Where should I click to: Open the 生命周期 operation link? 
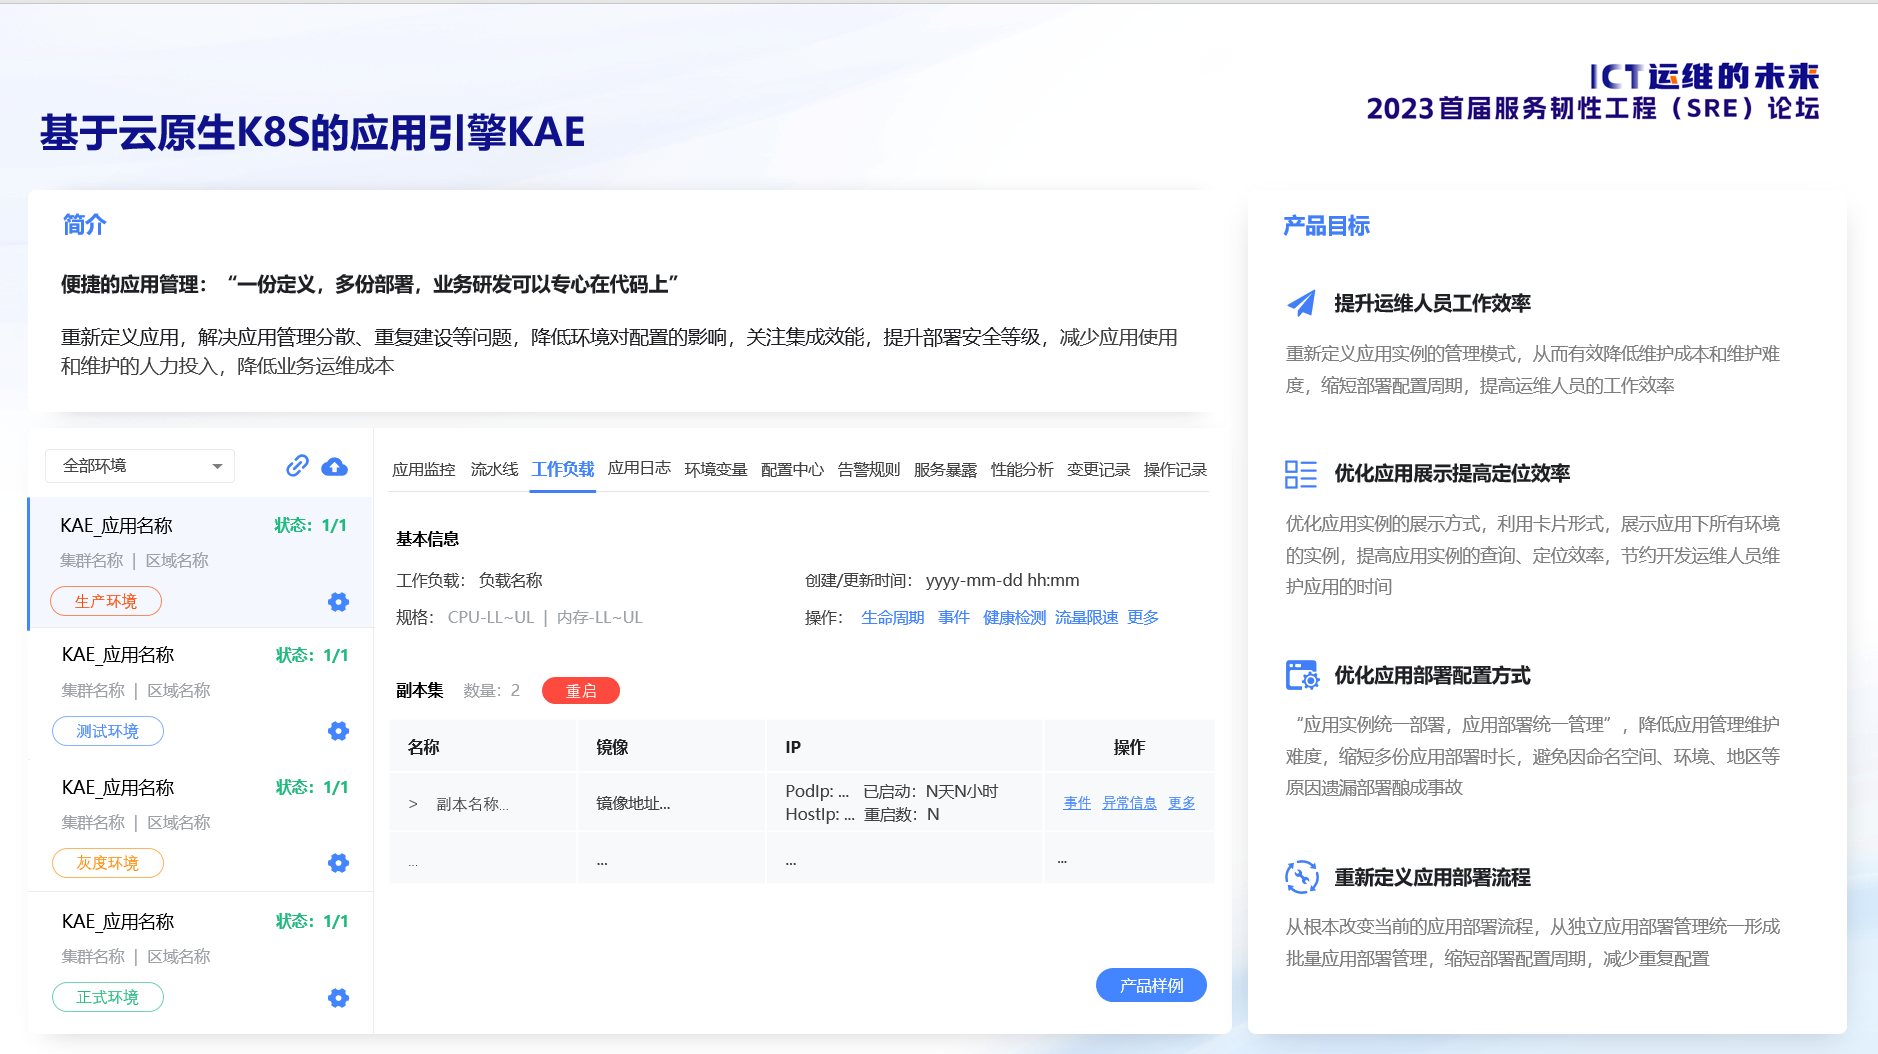[x=893, y=617]
